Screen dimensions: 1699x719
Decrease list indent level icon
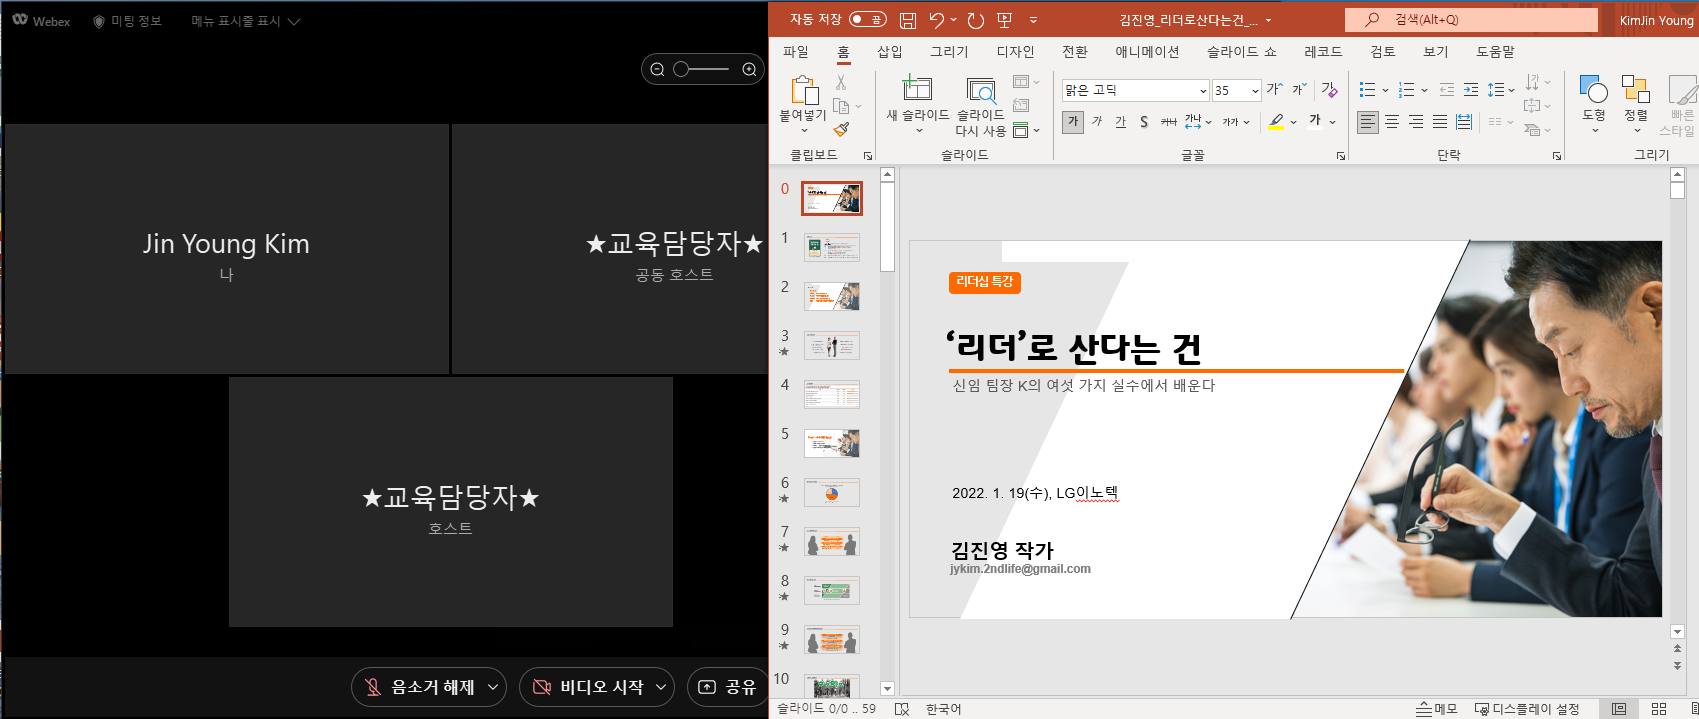point(1446,90)
